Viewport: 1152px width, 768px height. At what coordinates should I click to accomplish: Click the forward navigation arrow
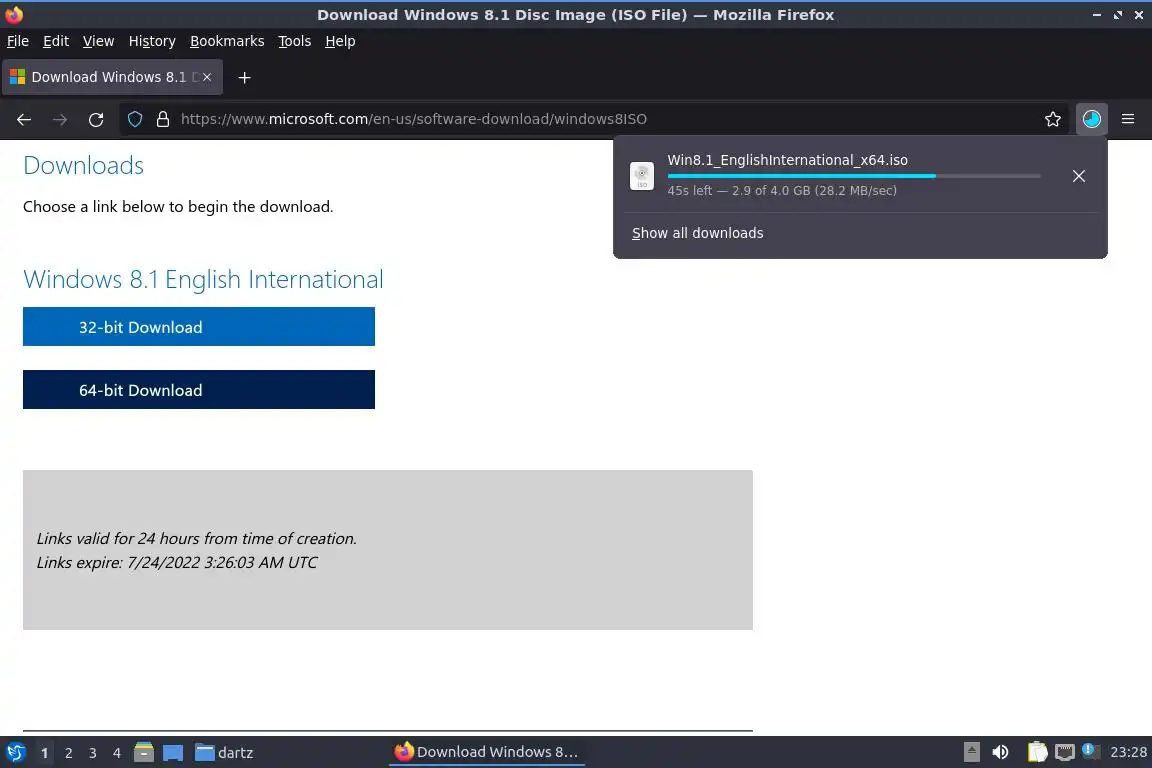(x=60, y=119)
